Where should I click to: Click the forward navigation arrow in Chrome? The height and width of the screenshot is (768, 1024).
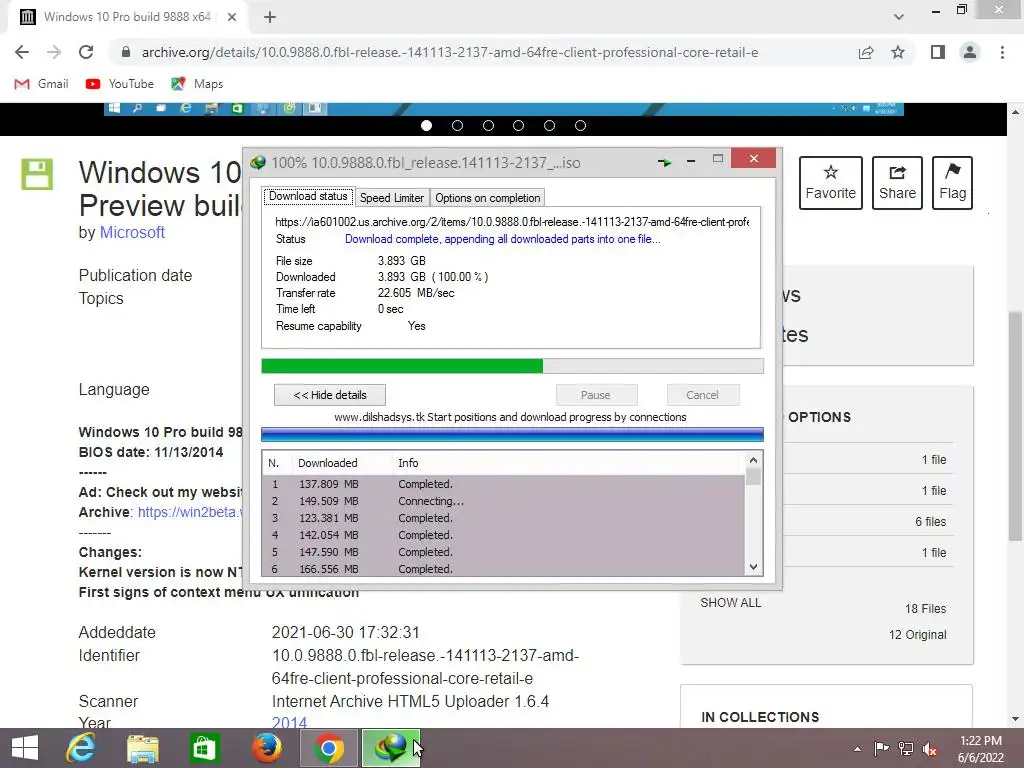(54, 52)
